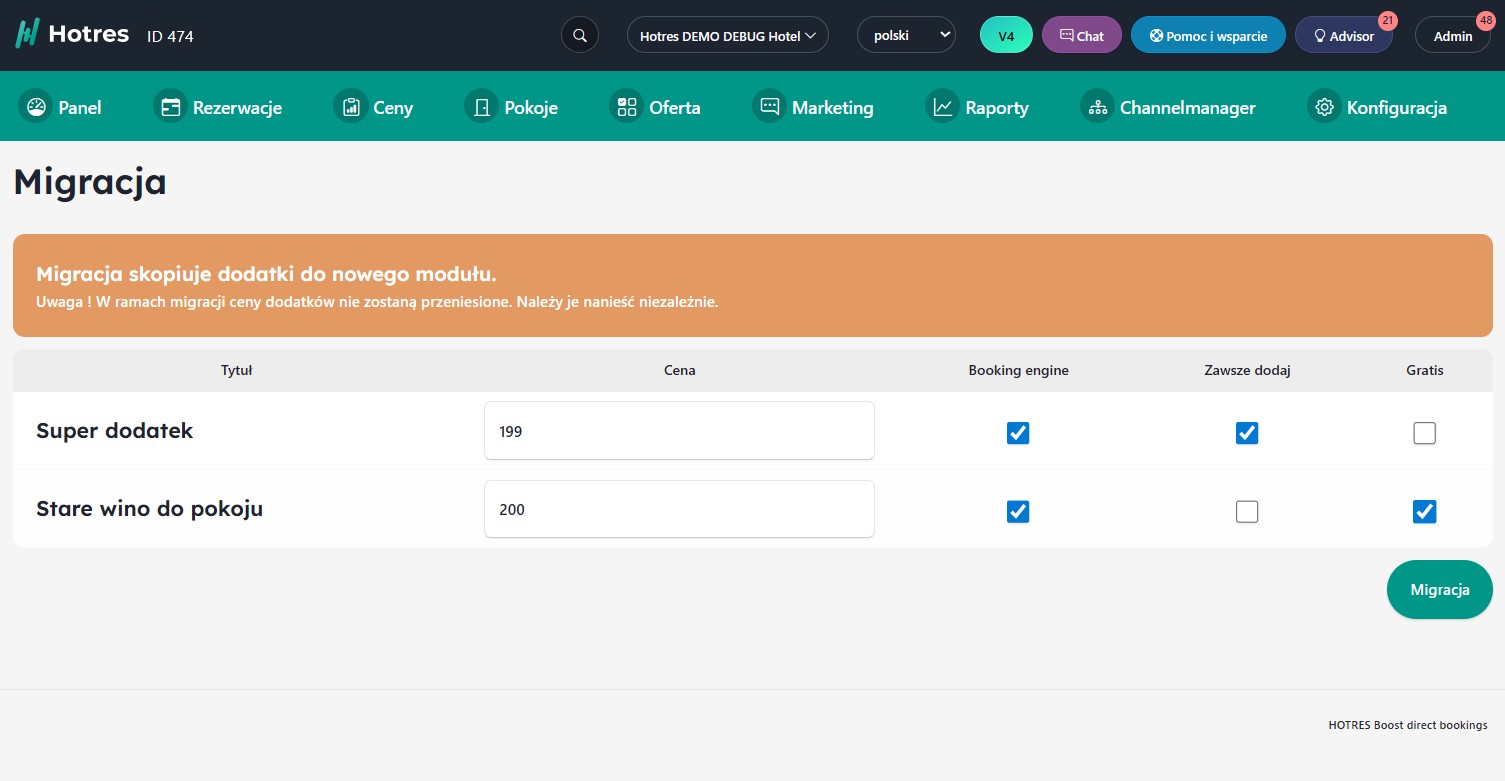Screen dimensions: 1505x781
Task: Click the Hotres logo icon
Action: click(27, 34)
